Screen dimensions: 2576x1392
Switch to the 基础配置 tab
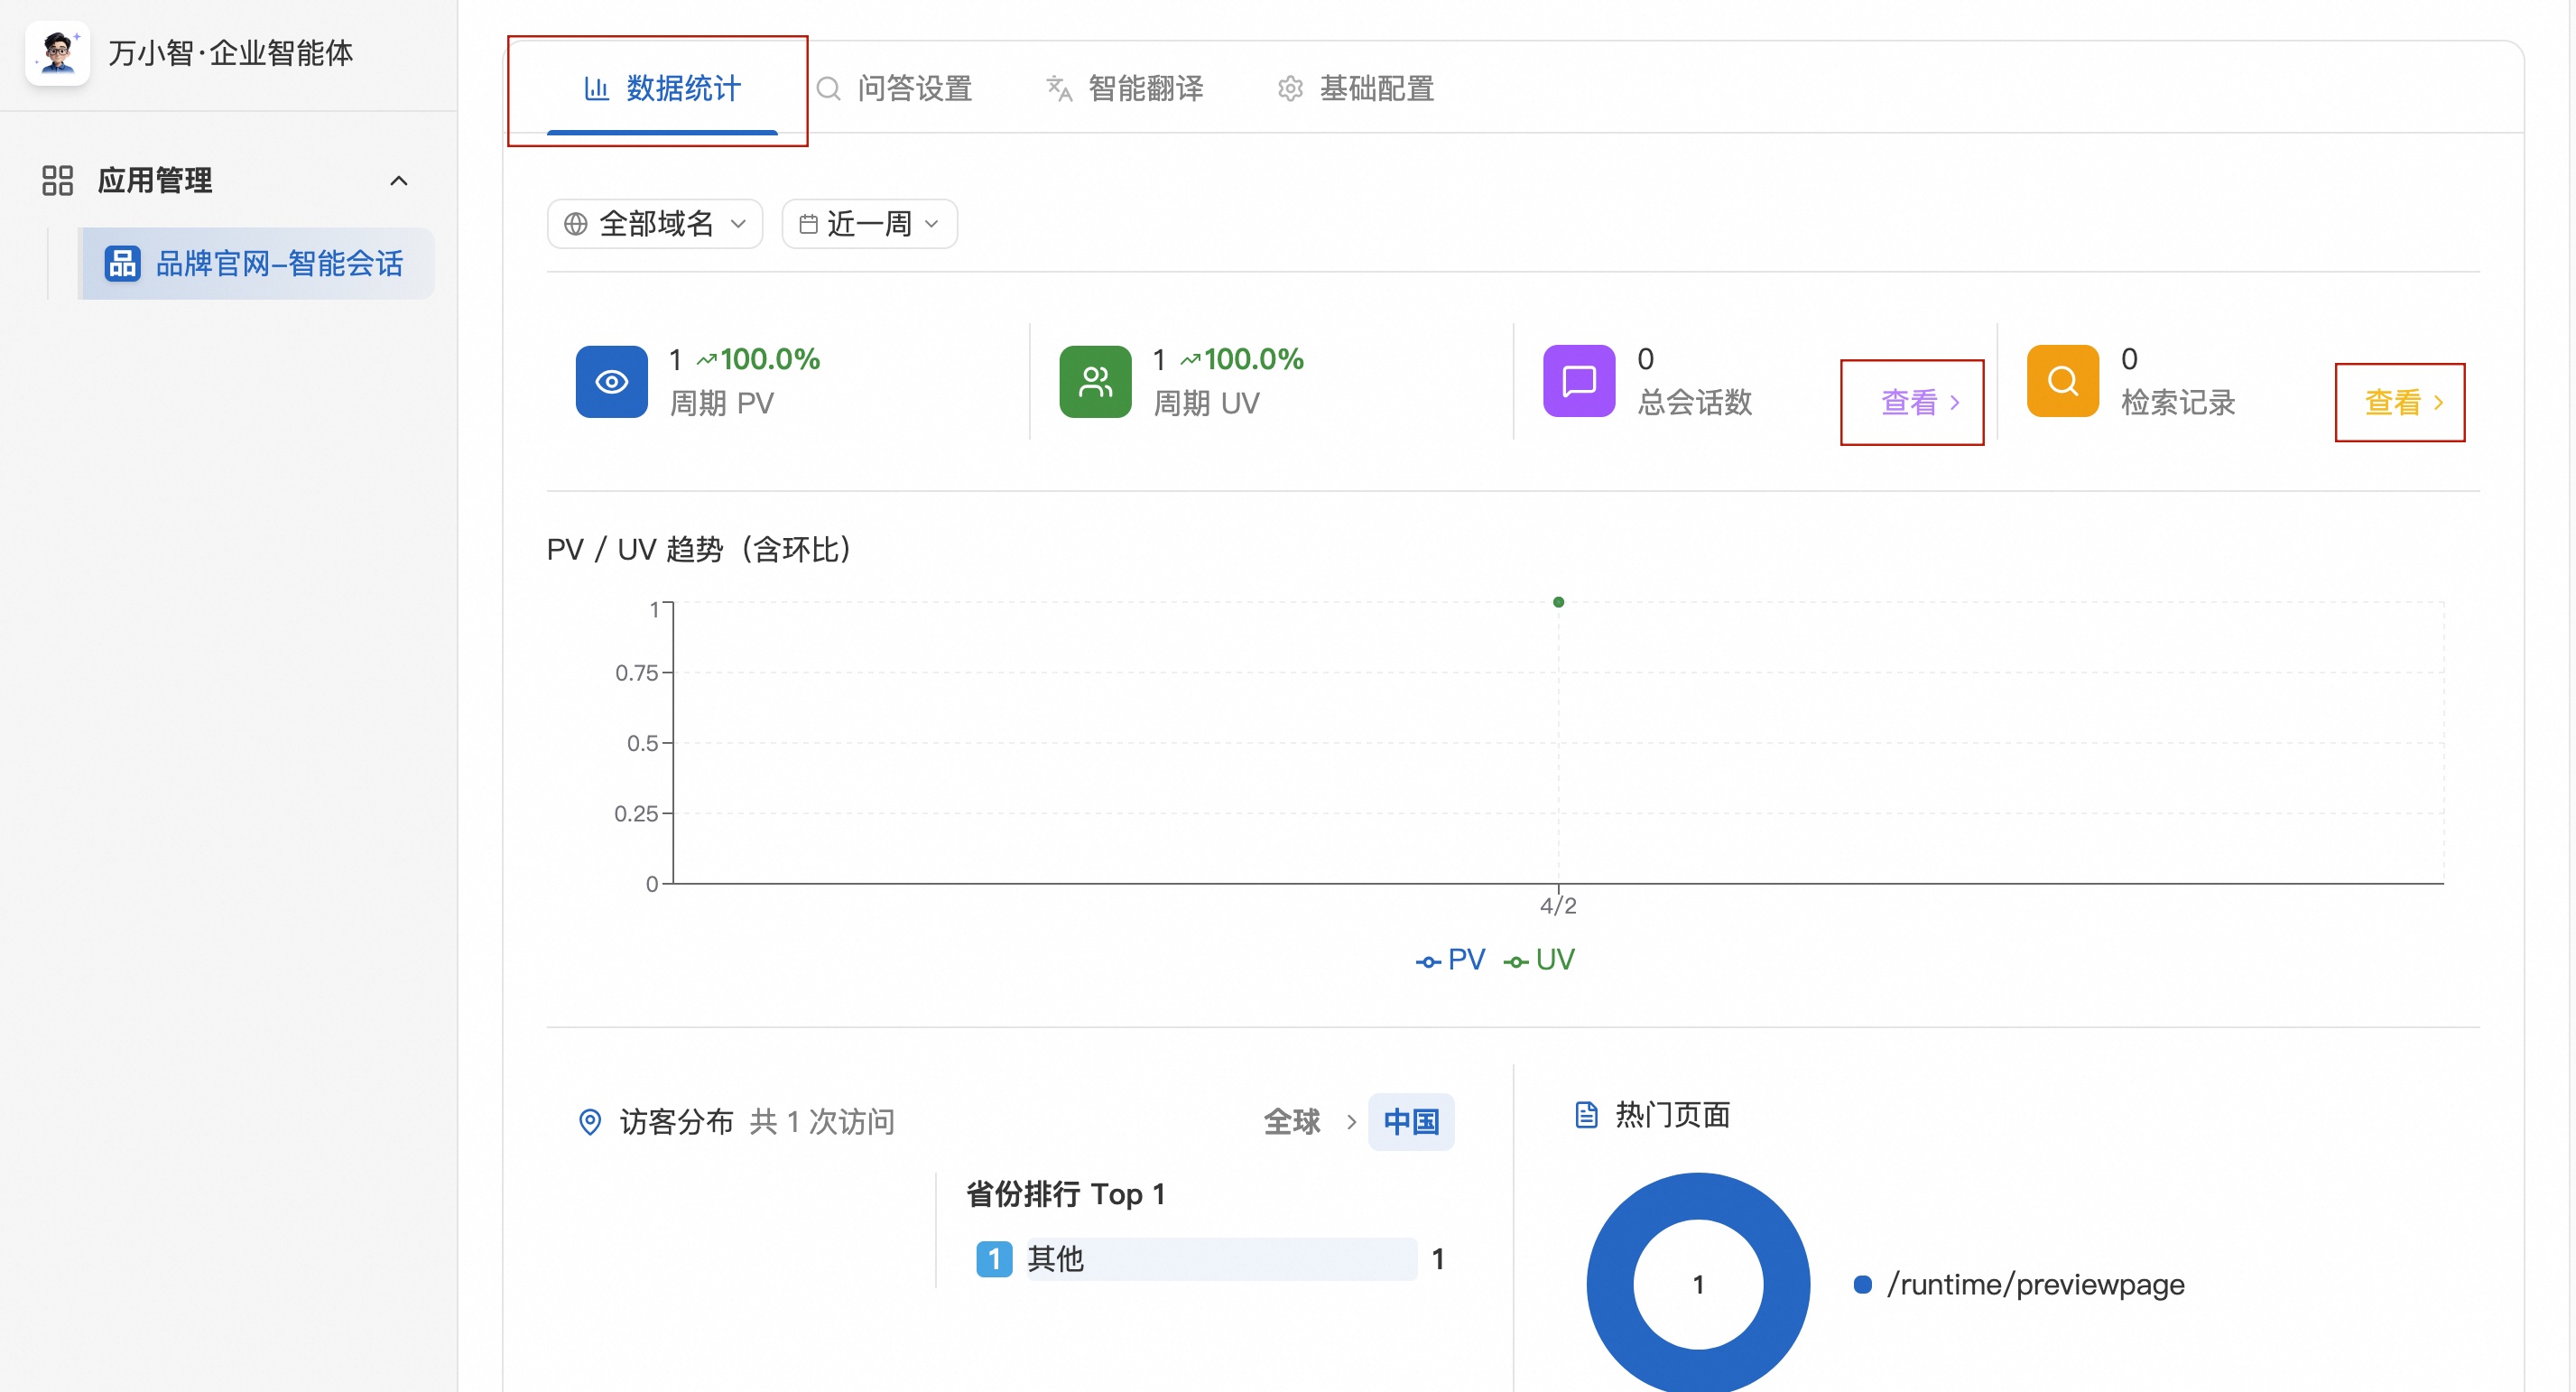tap(1357, 89)
